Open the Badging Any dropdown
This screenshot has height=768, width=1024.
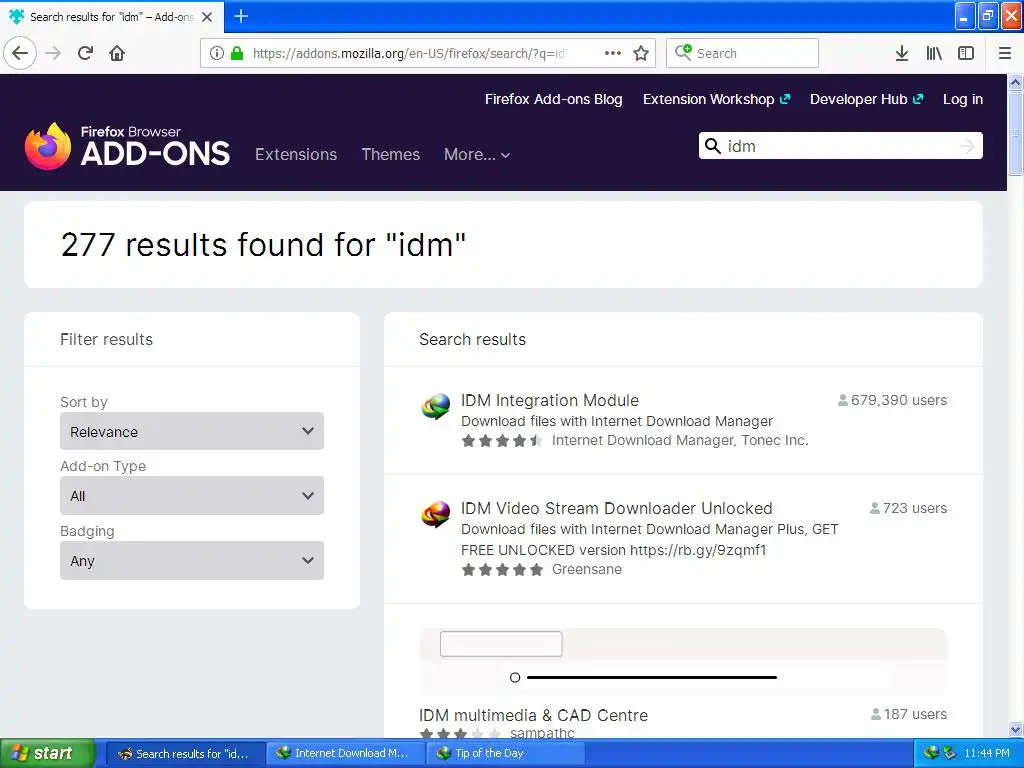(192, 560)
